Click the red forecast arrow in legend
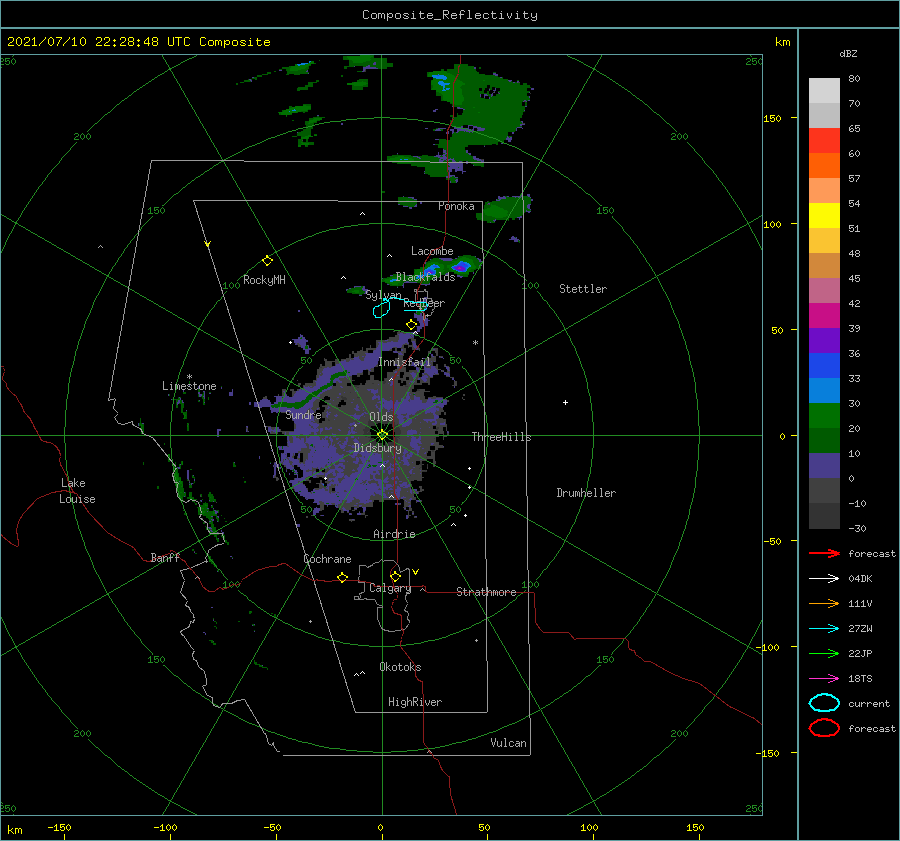The width and height of the screenshot is (900, 841). click(x=824, y=553)
